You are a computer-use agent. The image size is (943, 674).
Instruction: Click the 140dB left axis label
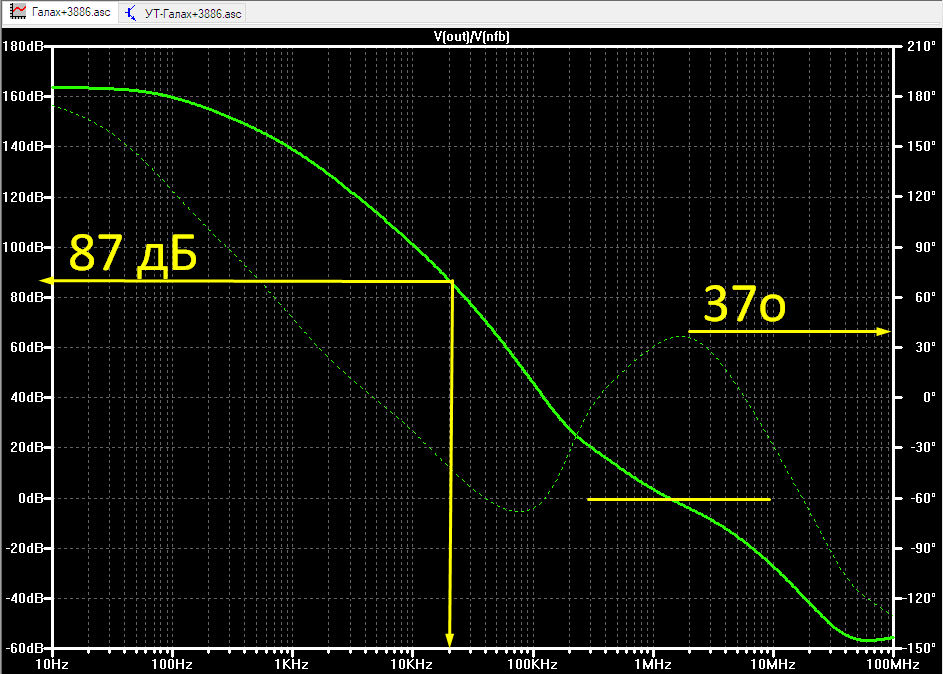click(22, 146)
